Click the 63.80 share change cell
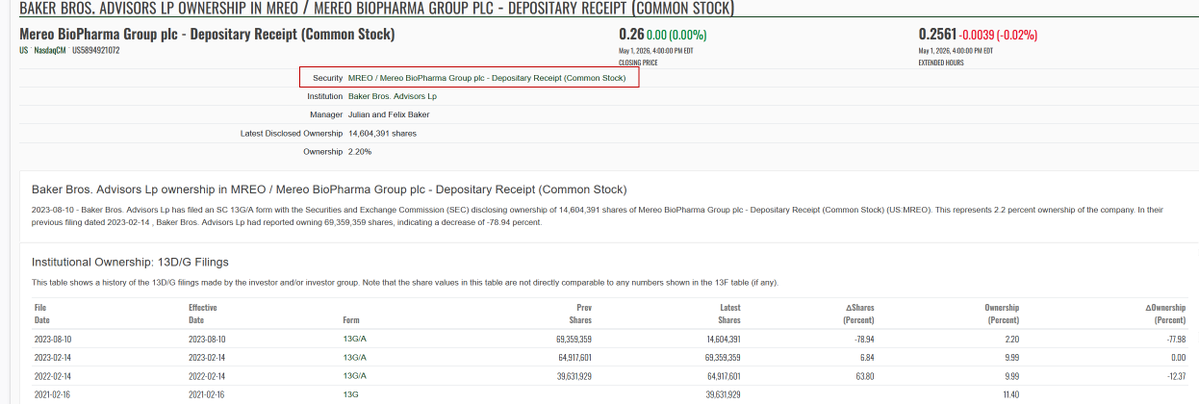1199x404 pixels. (866, 376)
